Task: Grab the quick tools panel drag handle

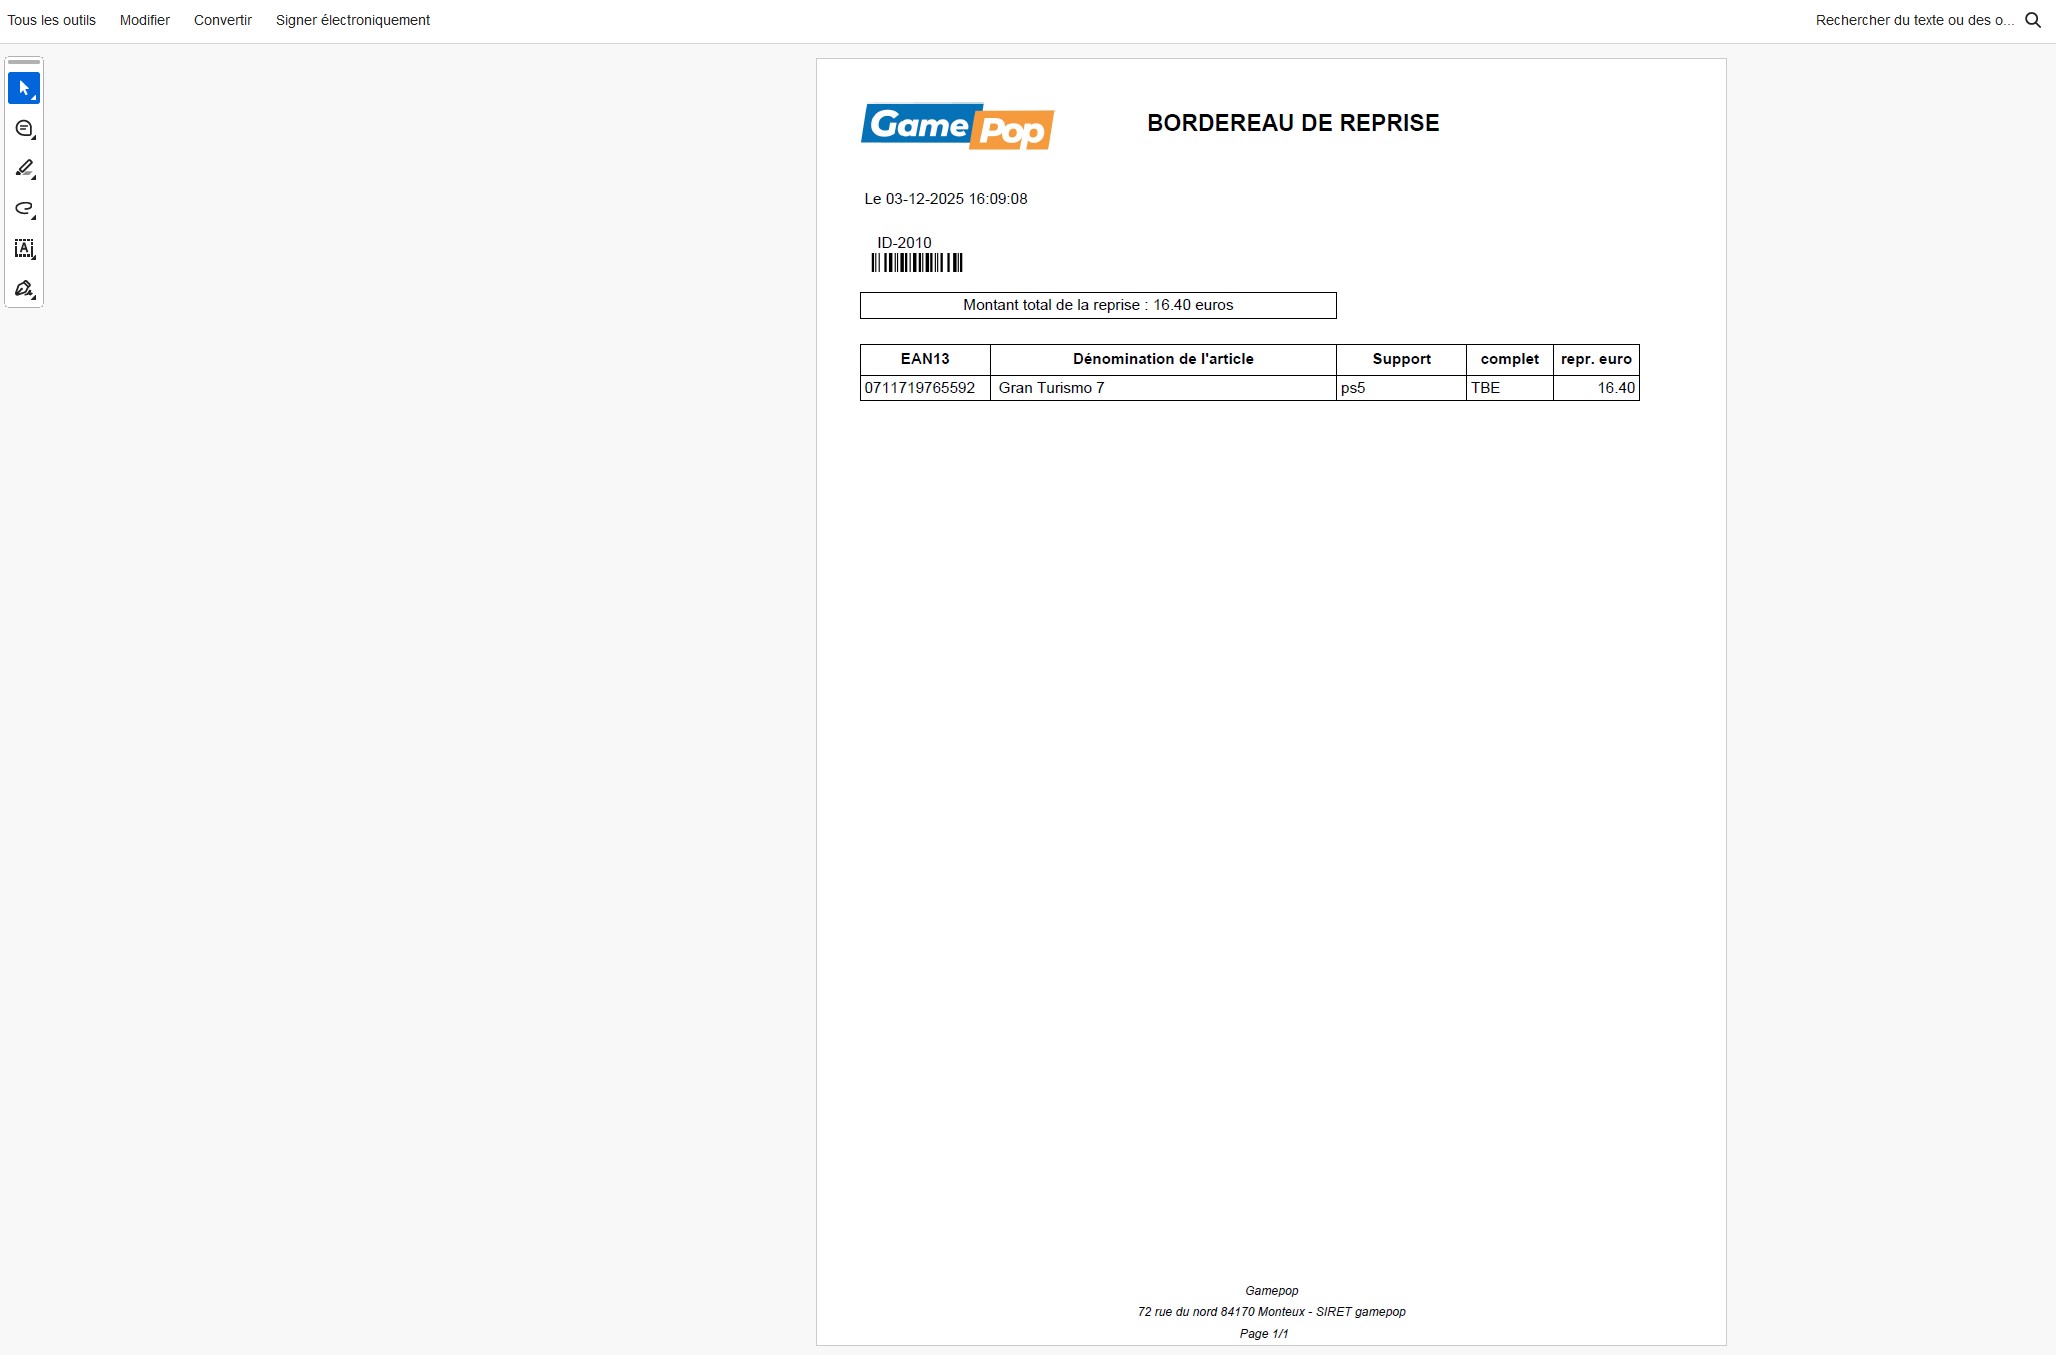Action: coord(24,62)
